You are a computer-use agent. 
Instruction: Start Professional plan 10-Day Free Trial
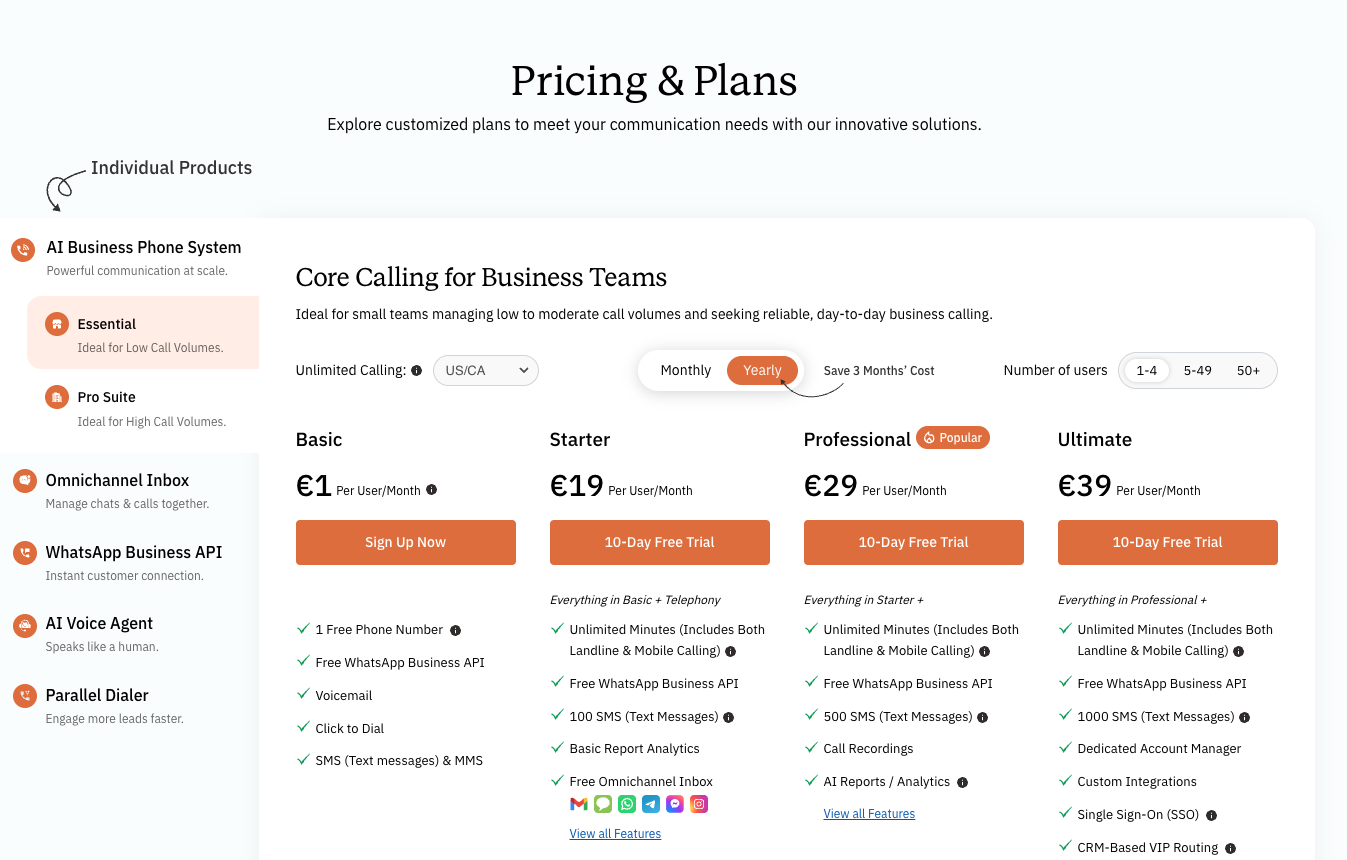coord(913,543)
